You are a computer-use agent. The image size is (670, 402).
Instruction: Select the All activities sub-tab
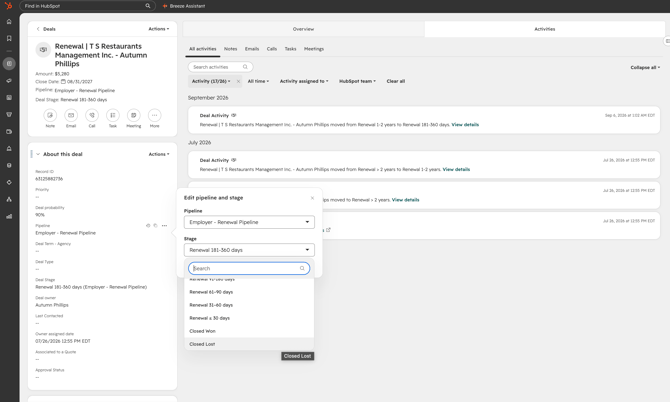[203, 49]
